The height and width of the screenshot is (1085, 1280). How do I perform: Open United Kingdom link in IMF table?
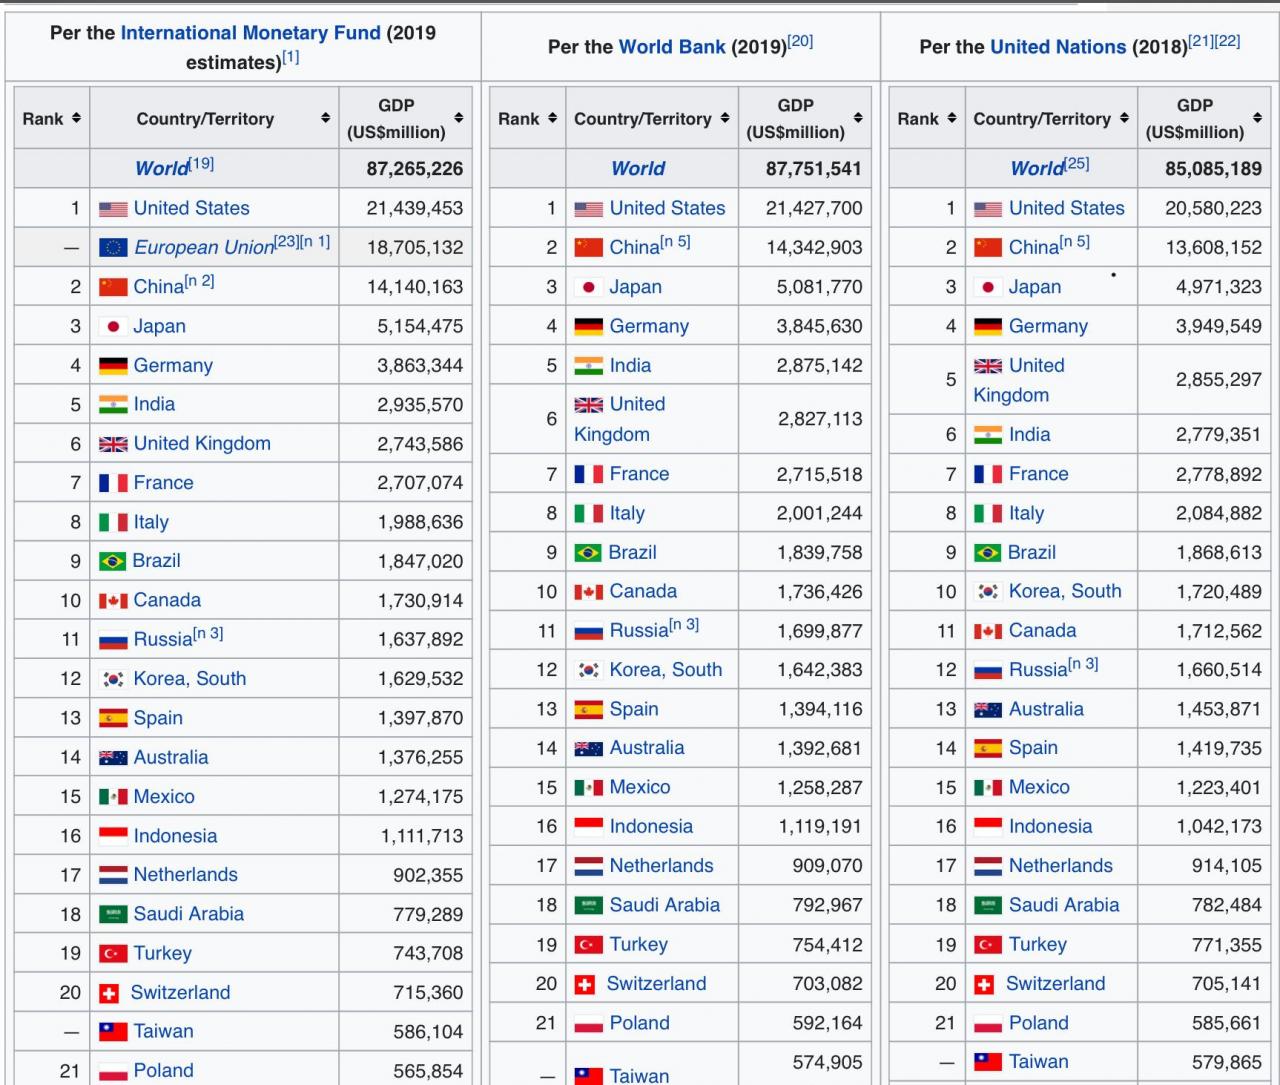(x=202, y=444)
